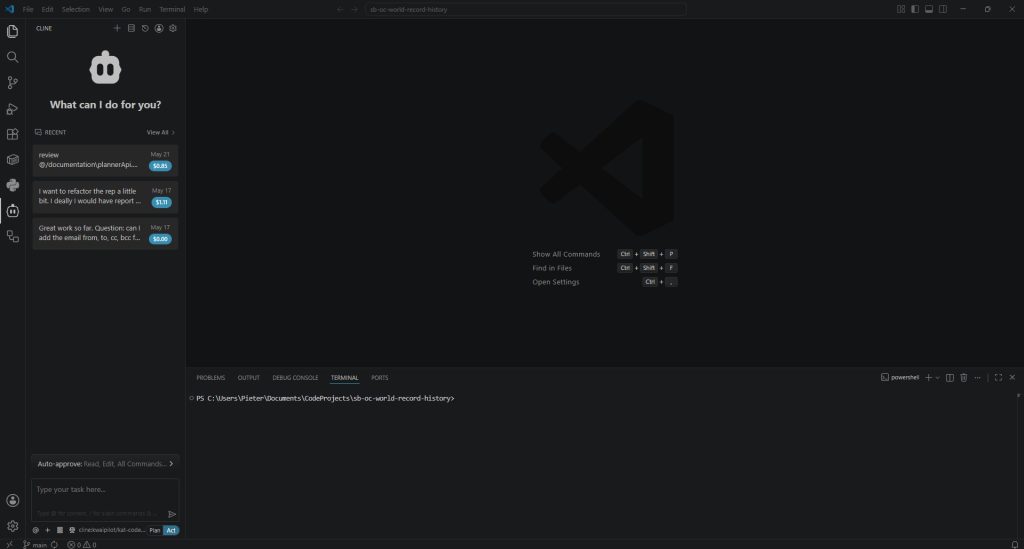Switch to the Problems tab
The image size is (1024, 549).
210,377
